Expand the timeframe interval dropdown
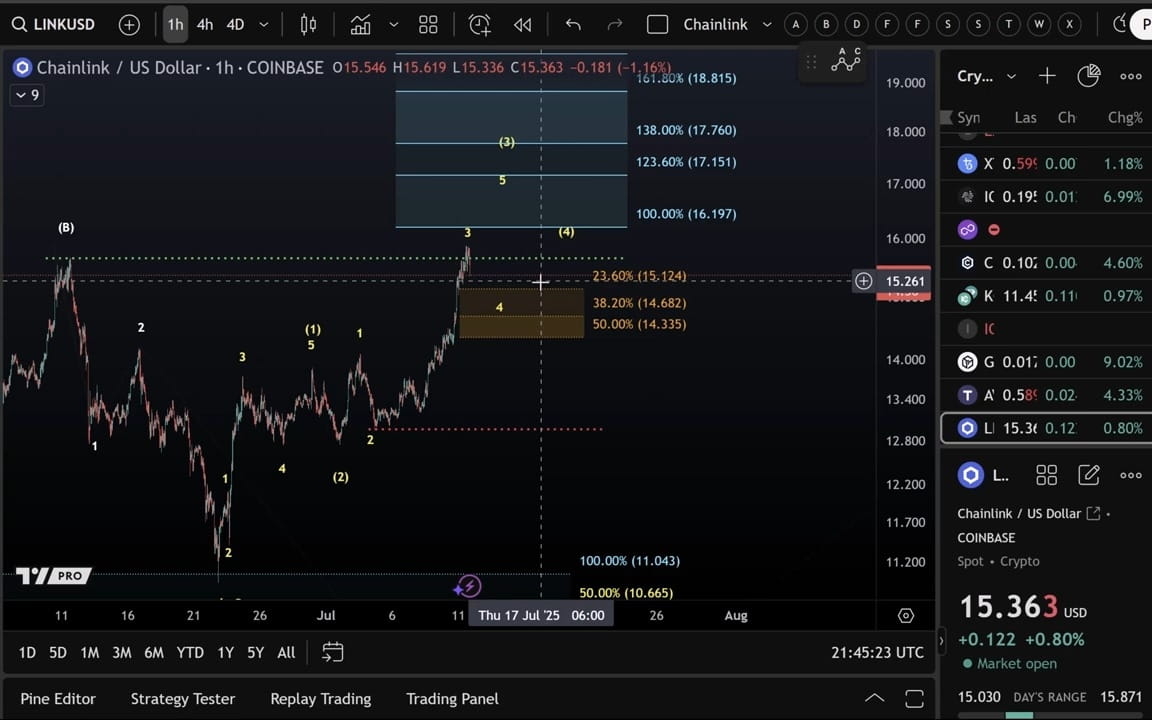Viewport: 1152px width, 720px height. (x=264, y=24)
